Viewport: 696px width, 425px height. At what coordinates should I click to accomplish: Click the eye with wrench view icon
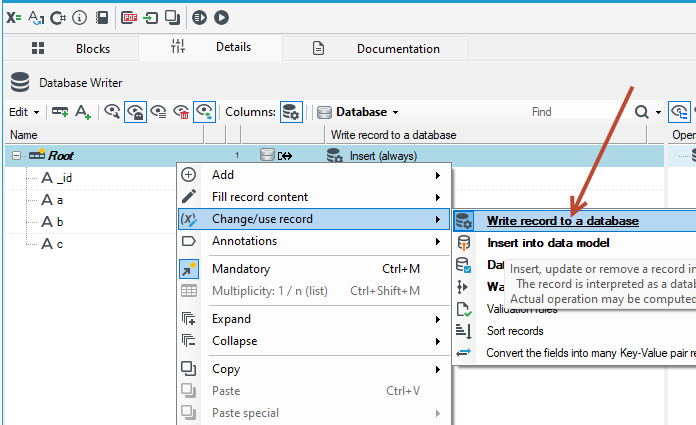point(112,111)
